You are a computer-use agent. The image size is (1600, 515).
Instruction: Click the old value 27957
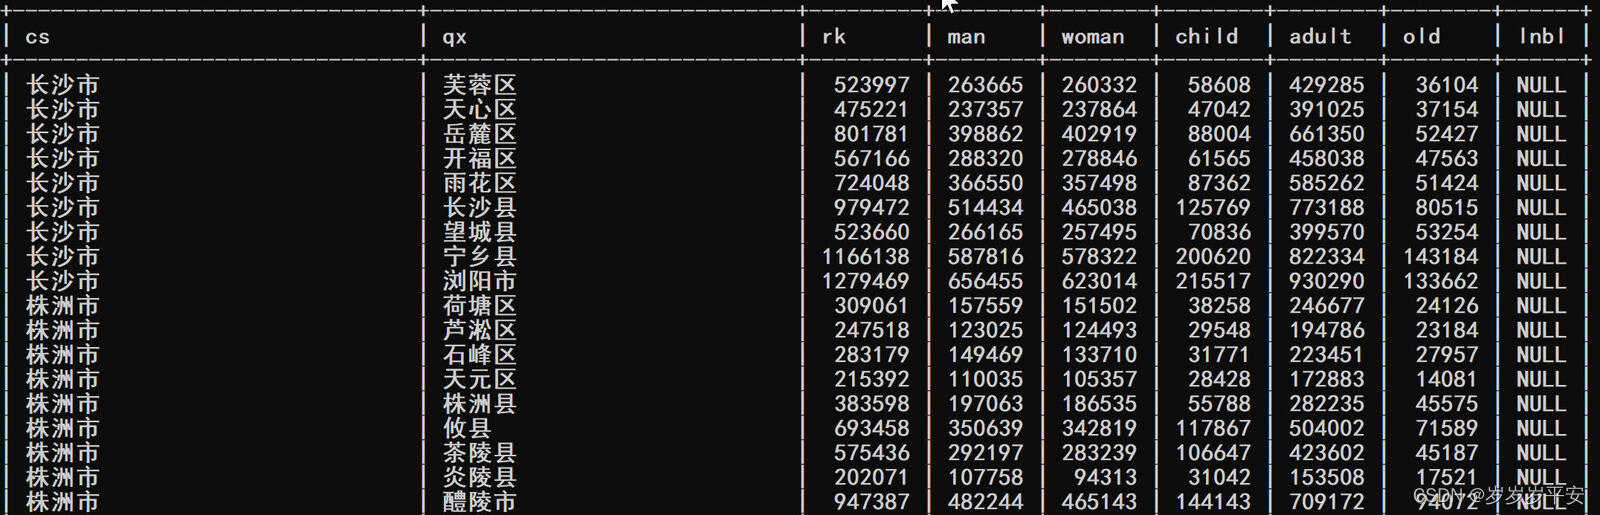[1447, 355]
